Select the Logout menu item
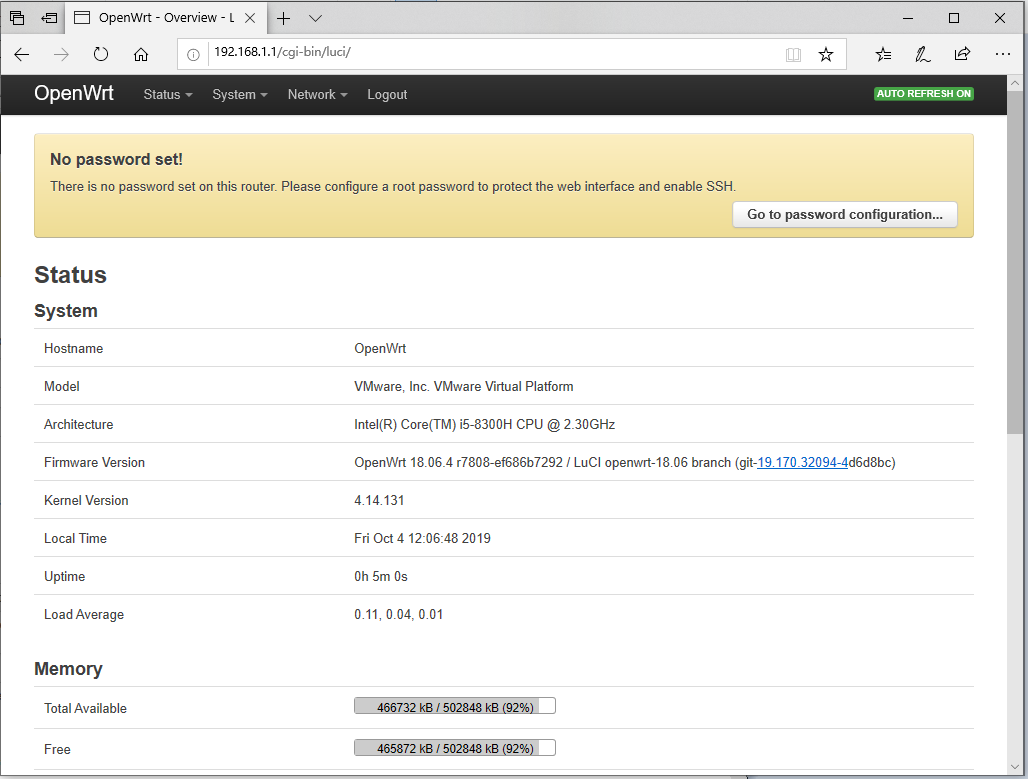Image resolution: width=1028 pixels, height=779 pixels. point(387,94)
